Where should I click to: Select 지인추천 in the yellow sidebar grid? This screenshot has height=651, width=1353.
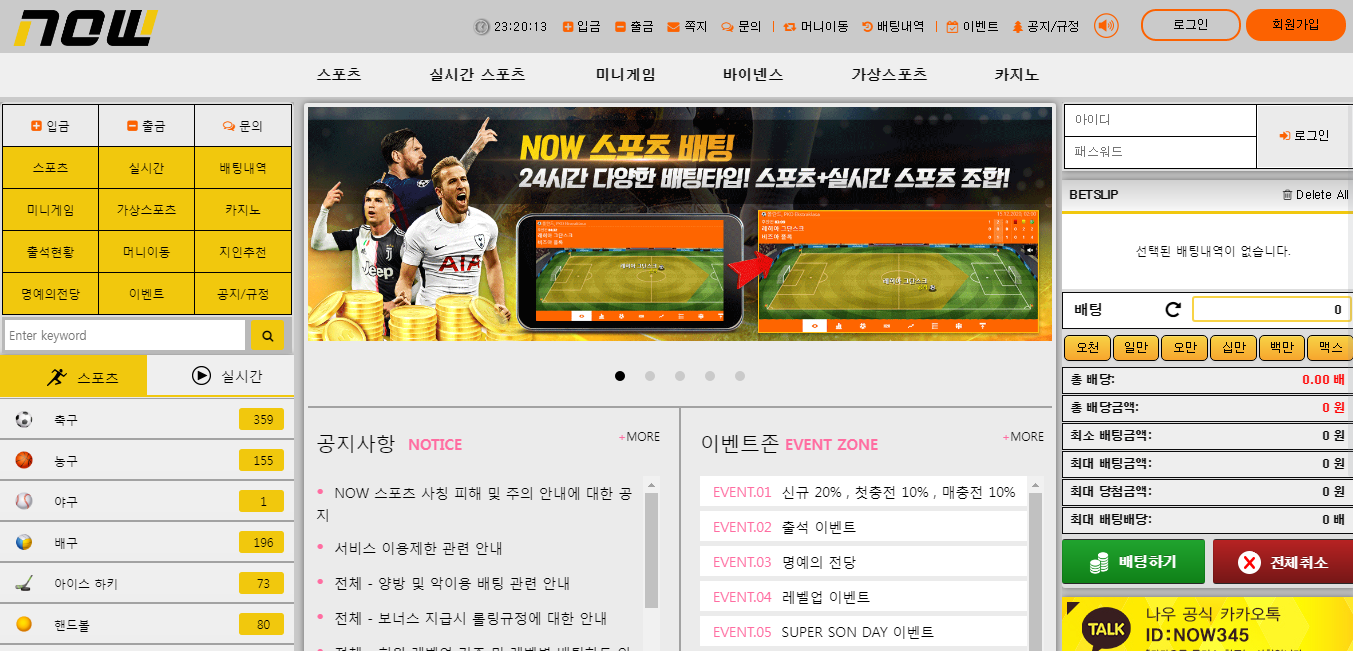coord(243,252)
